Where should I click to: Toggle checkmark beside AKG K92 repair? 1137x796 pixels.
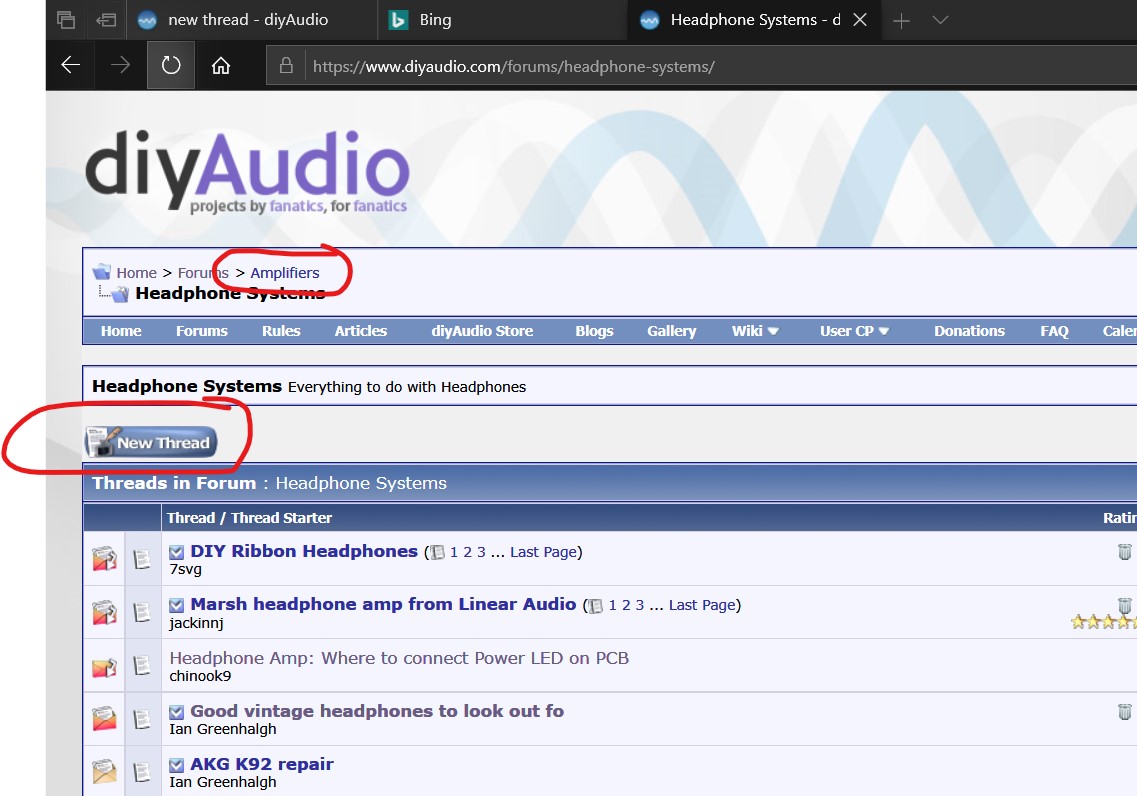[x=176, y=765]
